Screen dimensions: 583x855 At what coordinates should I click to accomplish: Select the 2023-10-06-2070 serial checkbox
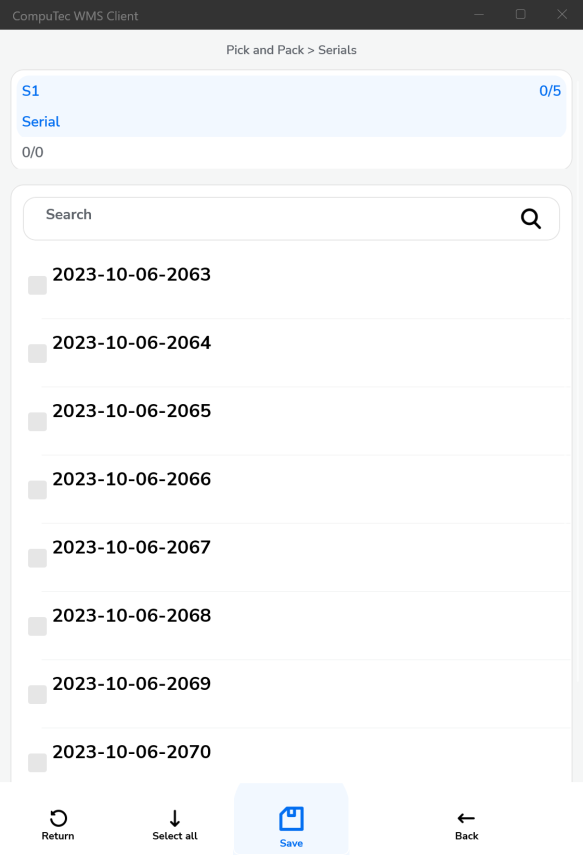pos(37,762)
